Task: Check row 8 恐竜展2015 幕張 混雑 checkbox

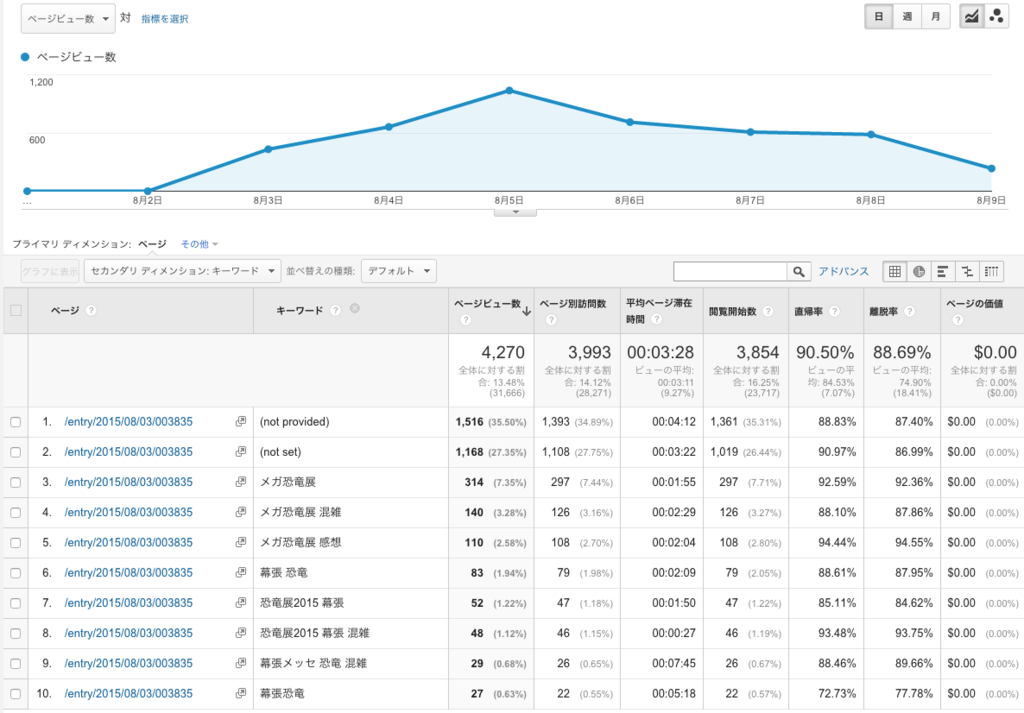Action: tap(16, 633)
